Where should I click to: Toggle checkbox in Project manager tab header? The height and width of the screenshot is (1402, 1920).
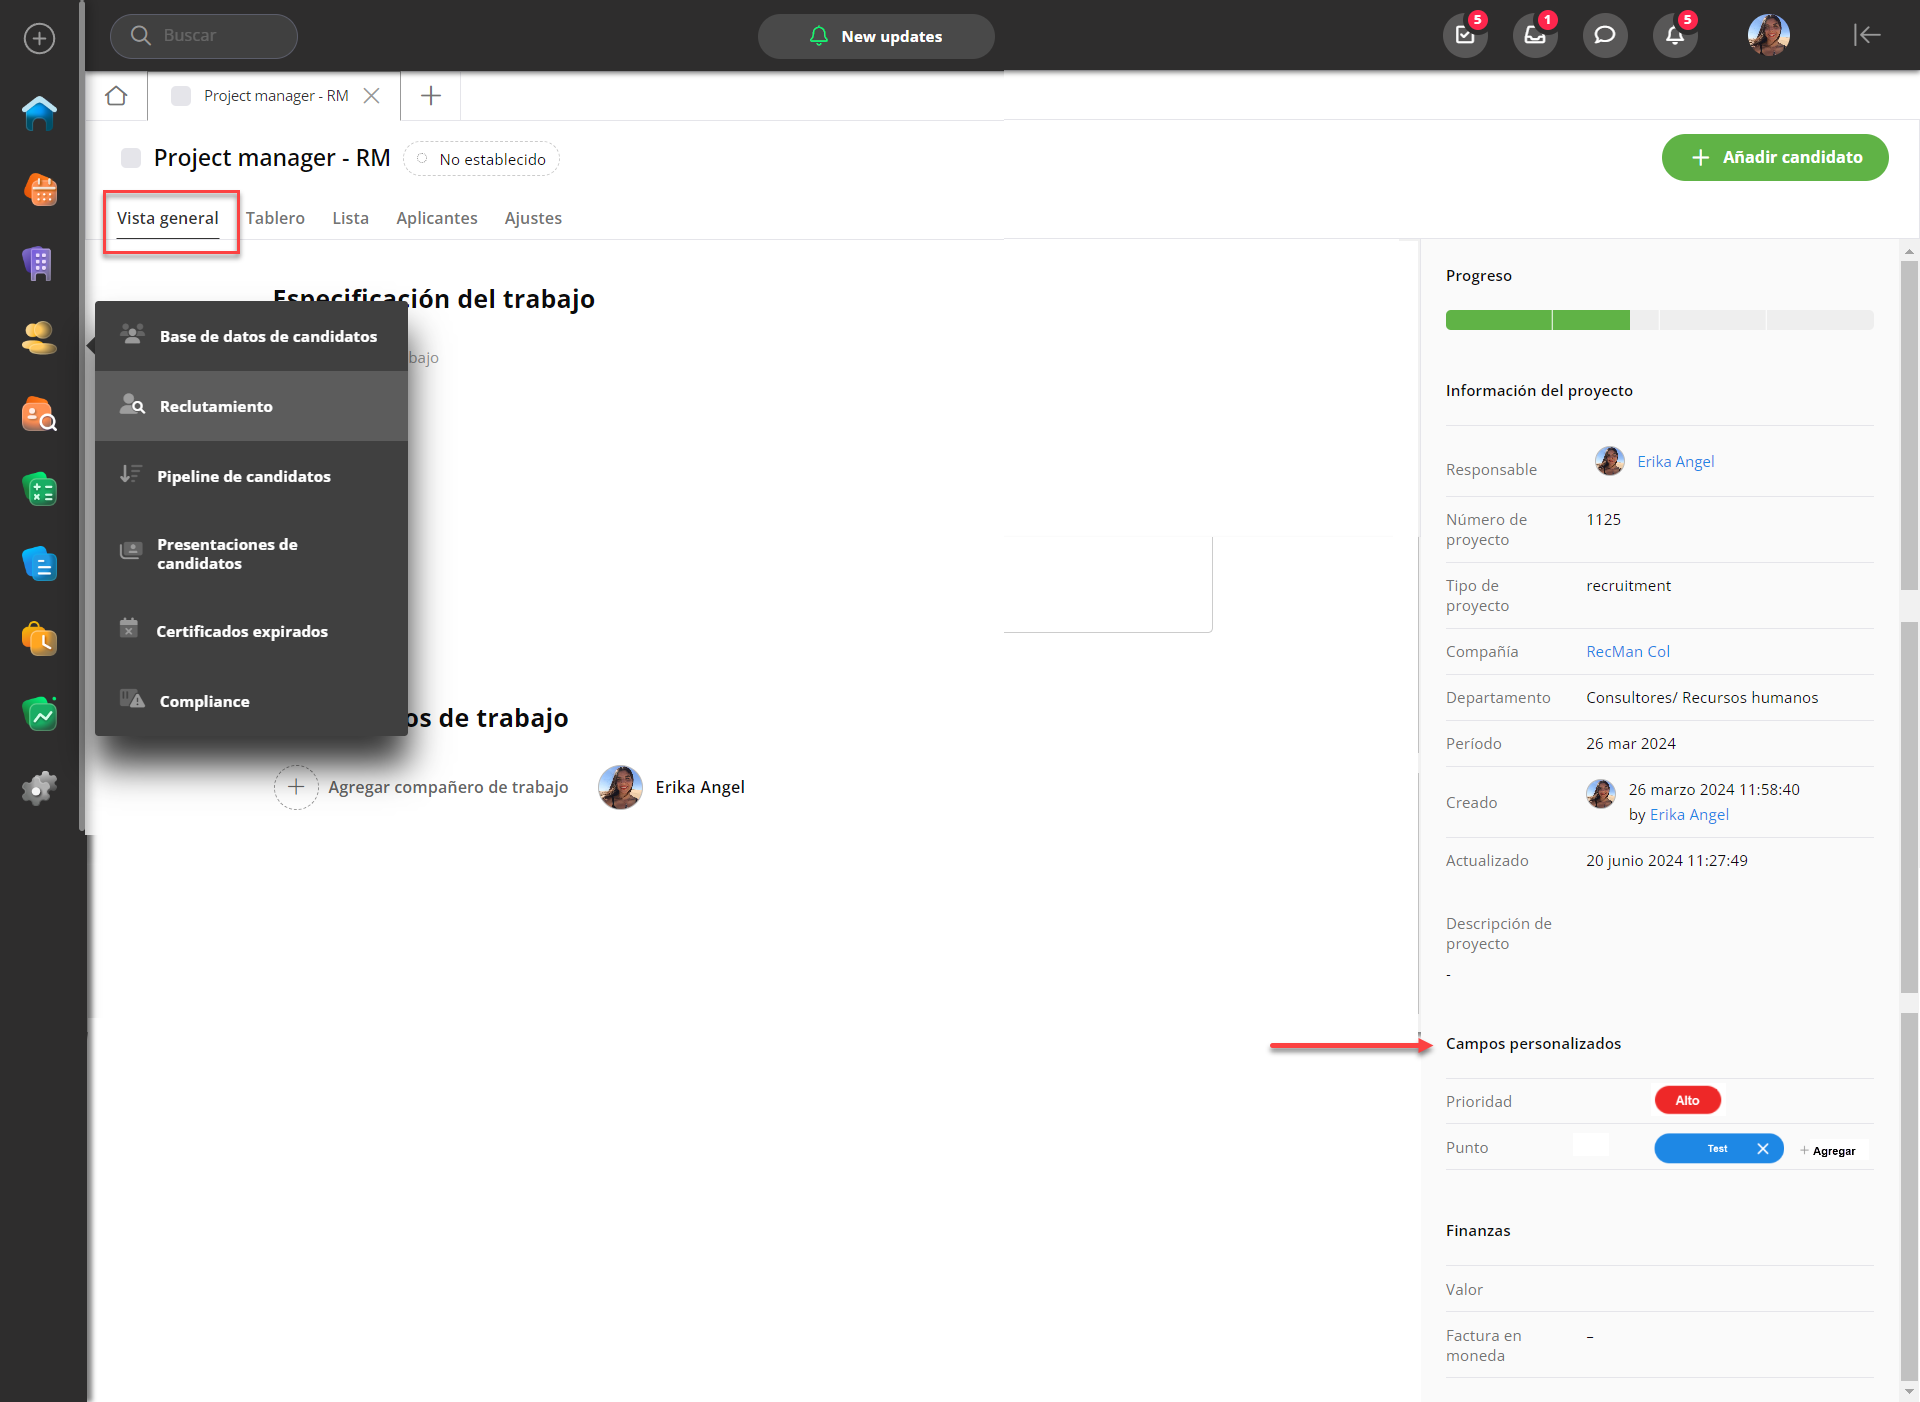coord(181,96)
